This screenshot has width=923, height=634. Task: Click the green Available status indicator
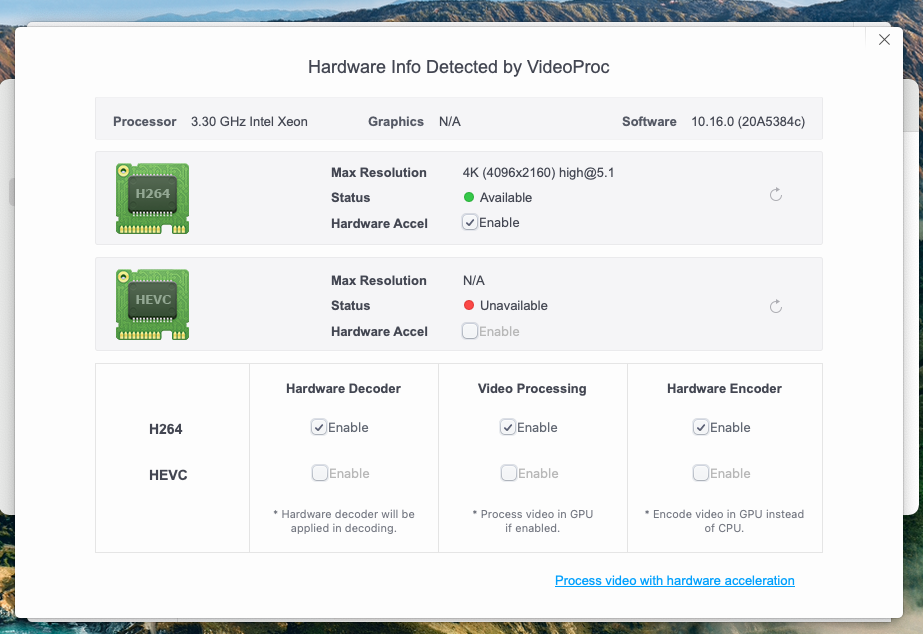click(469, 197)
